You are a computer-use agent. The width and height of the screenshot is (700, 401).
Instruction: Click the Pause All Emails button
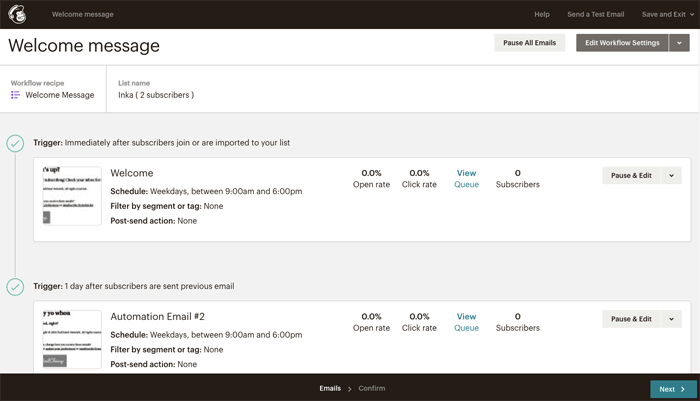[x=529, y=43]
